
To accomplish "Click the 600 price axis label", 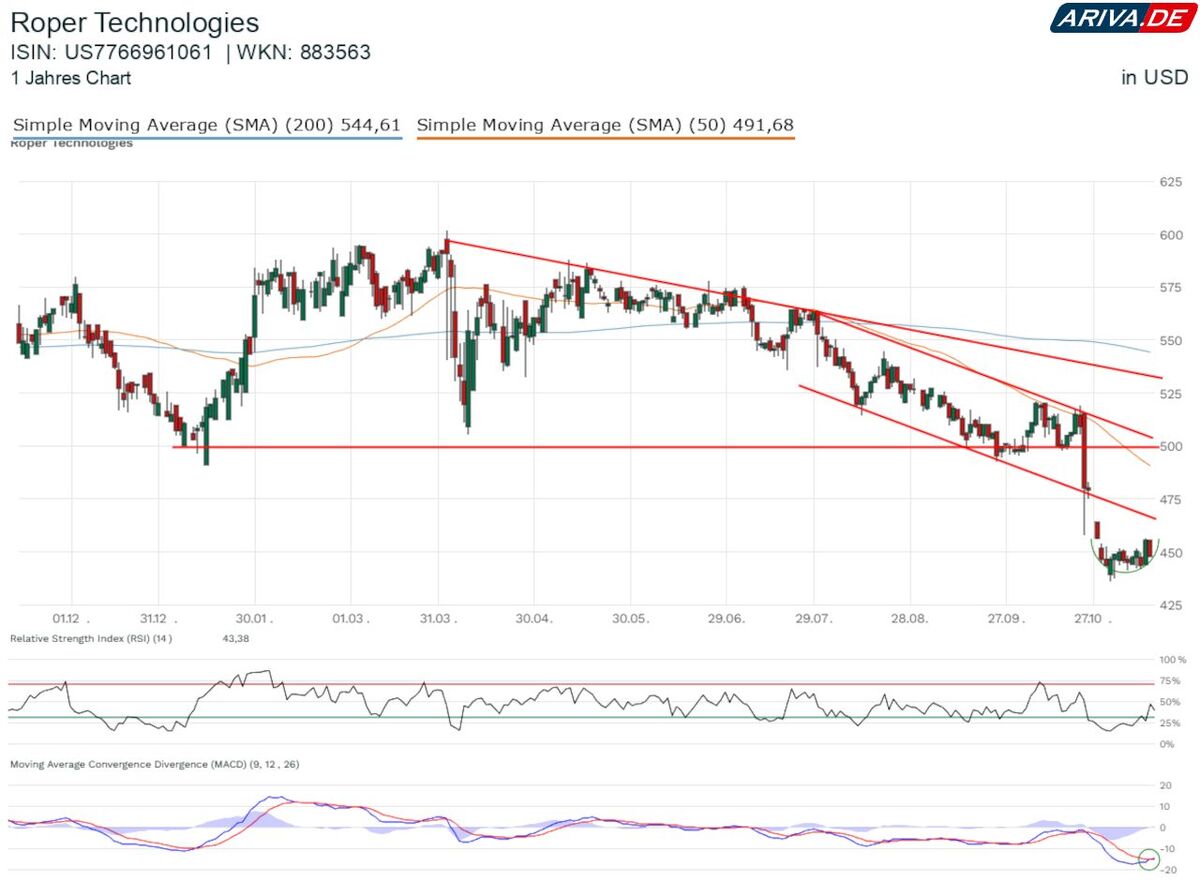I will coord(1171,235).
